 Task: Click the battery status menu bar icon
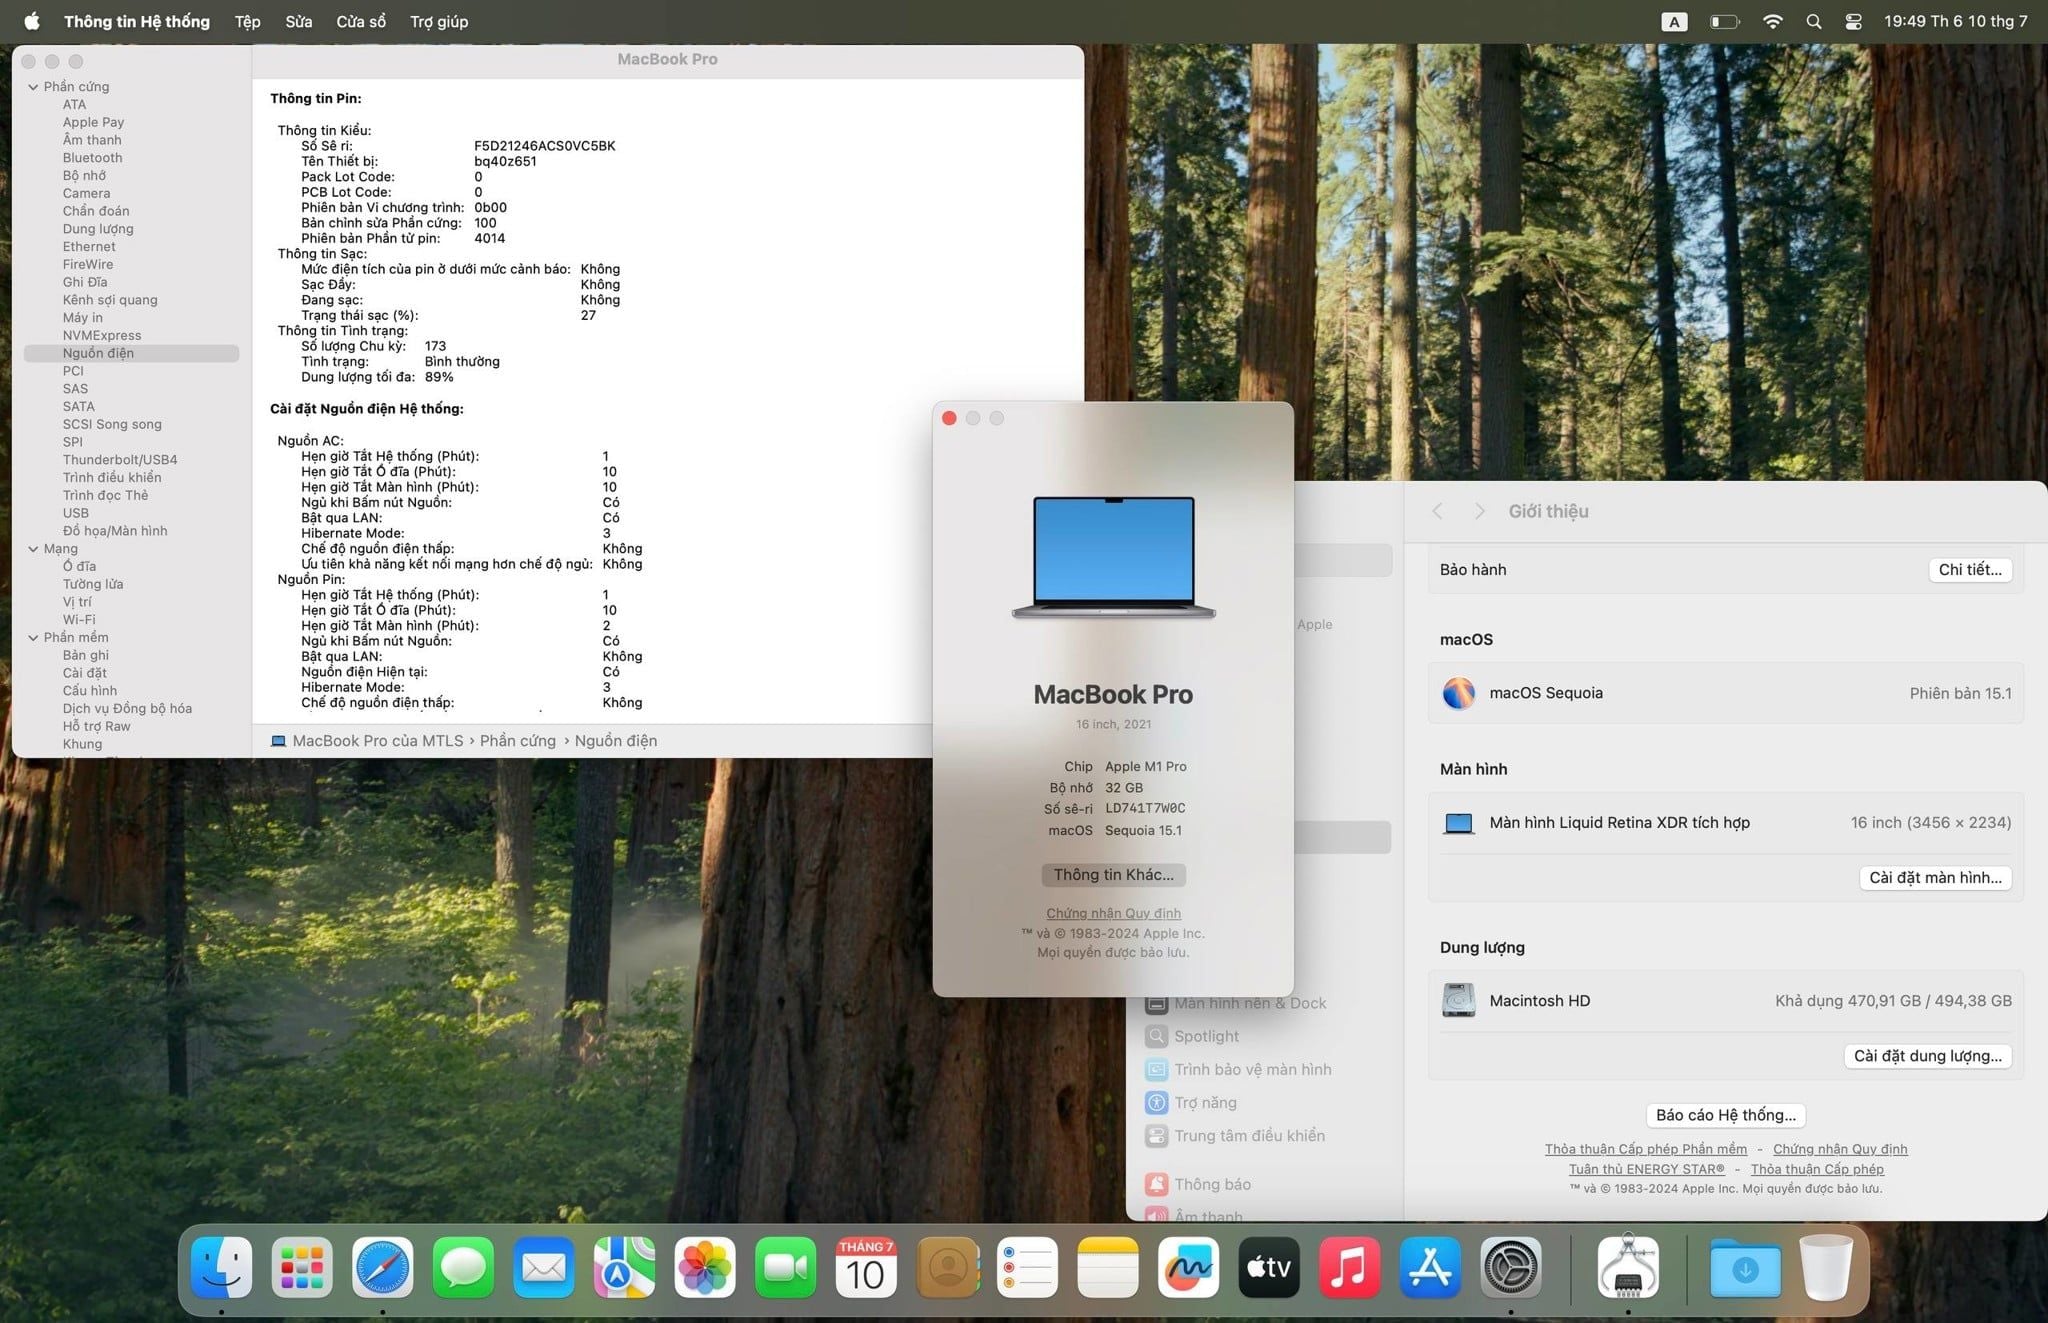click(x=1725, y=21)
